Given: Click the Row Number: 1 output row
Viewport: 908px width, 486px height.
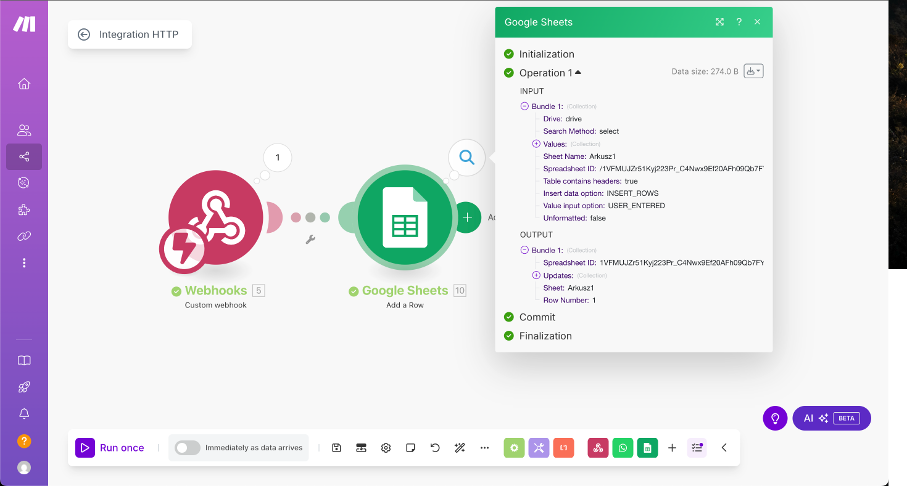Looking at the screenshot, I should point(569,300).
